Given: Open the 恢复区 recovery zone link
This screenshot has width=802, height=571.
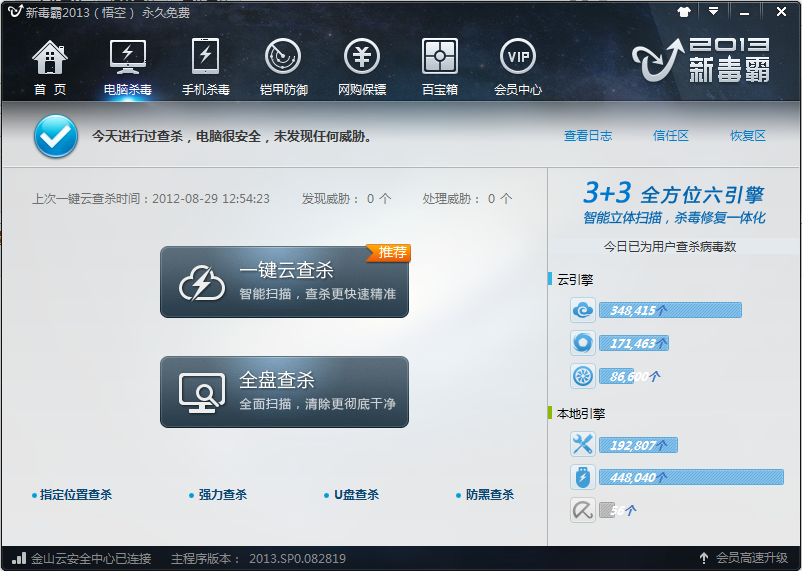Looking at the screenshot, I should pos(748,136).
